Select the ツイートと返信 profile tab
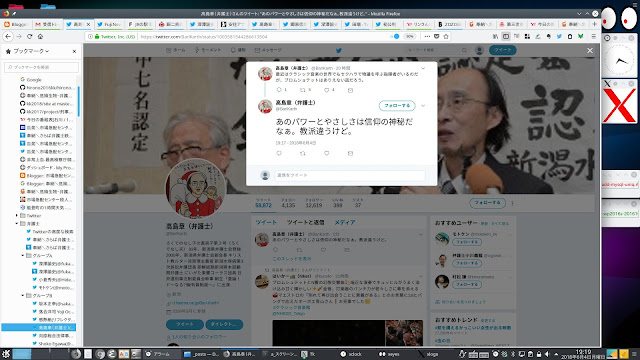The image size is (640, 360). pyautogui.click(x=305, y=222)
